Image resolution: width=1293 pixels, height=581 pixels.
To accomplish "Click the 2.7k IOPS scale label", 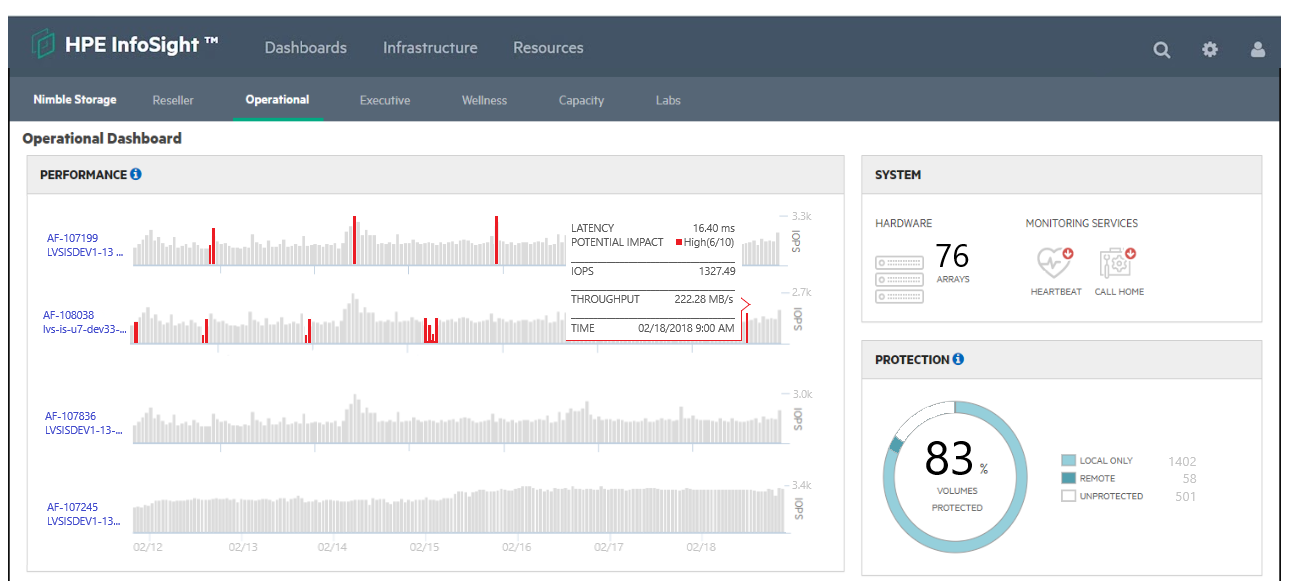I will [x=801, y=292].
